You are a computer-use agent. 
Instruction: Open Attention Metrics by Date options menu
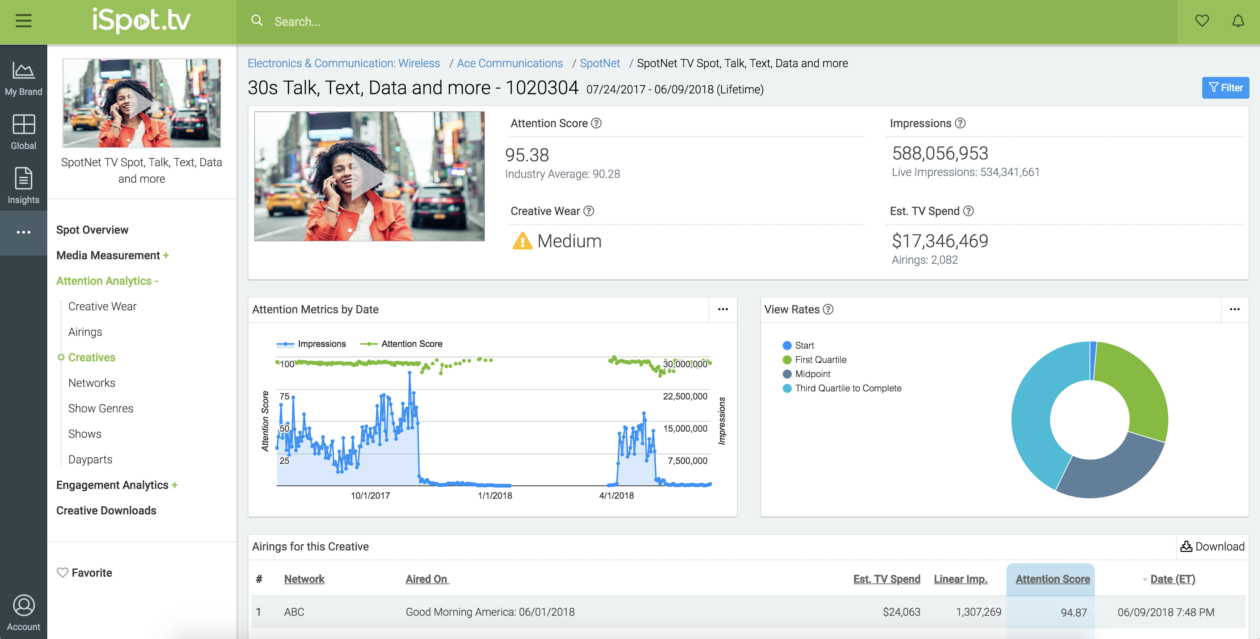point(723,310)
